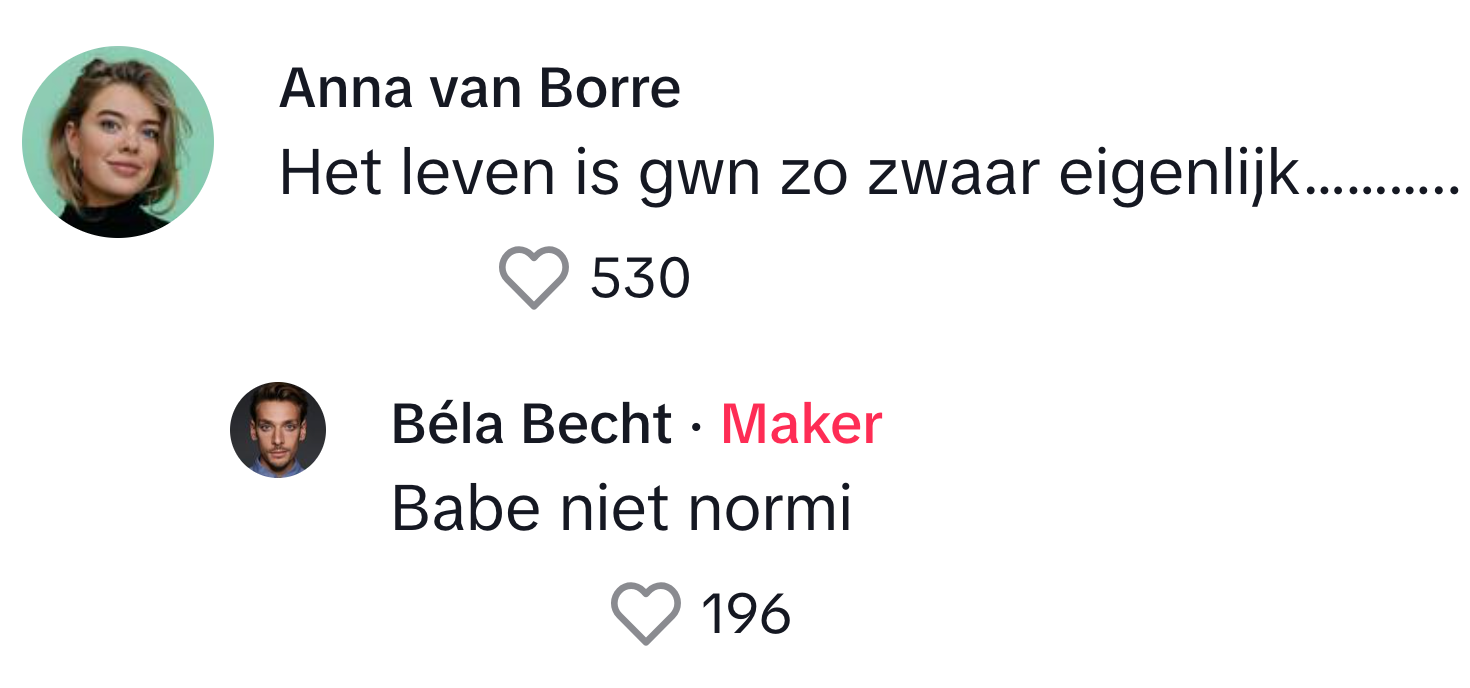Viewport: 1470px width, 688px height.
Task: Tap the heart icon on Béla Becht's reply
Action: tap(645, 613)
